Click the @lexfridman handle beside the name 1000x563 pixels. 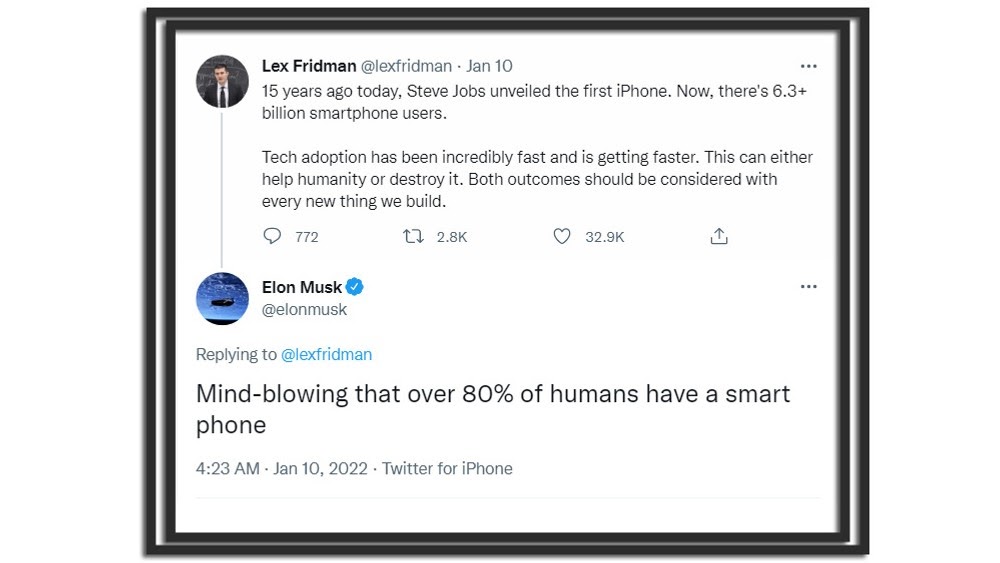(405, 66)
